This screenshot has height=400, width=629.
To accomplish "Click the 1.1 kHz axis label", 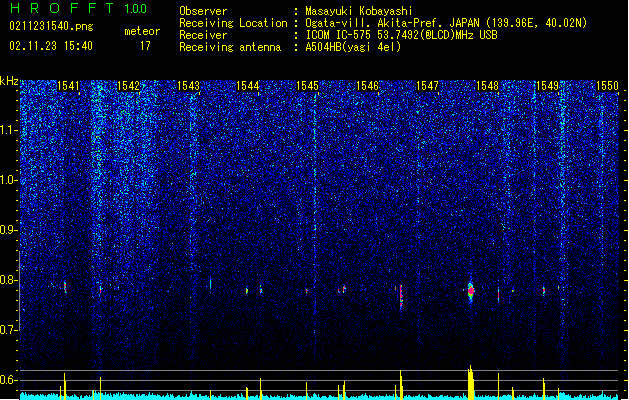I will pos(9,131).
